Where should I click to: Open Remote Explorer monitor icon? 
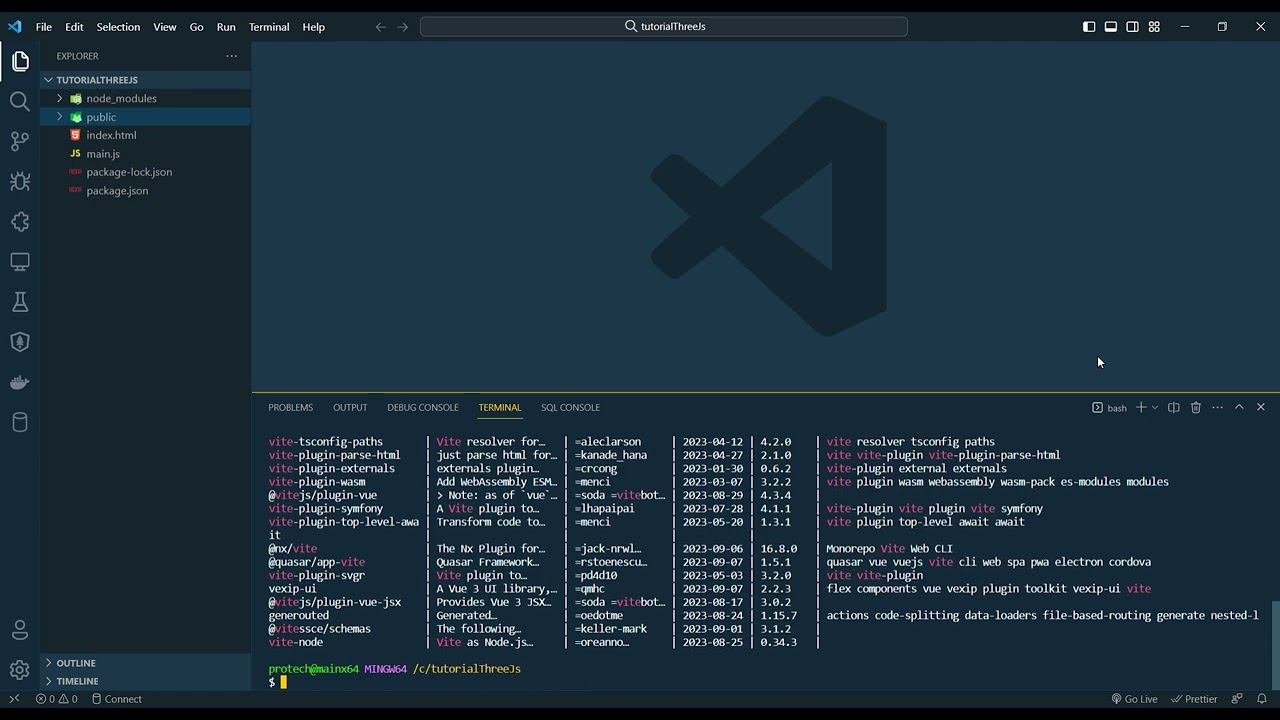pos(20,261)
